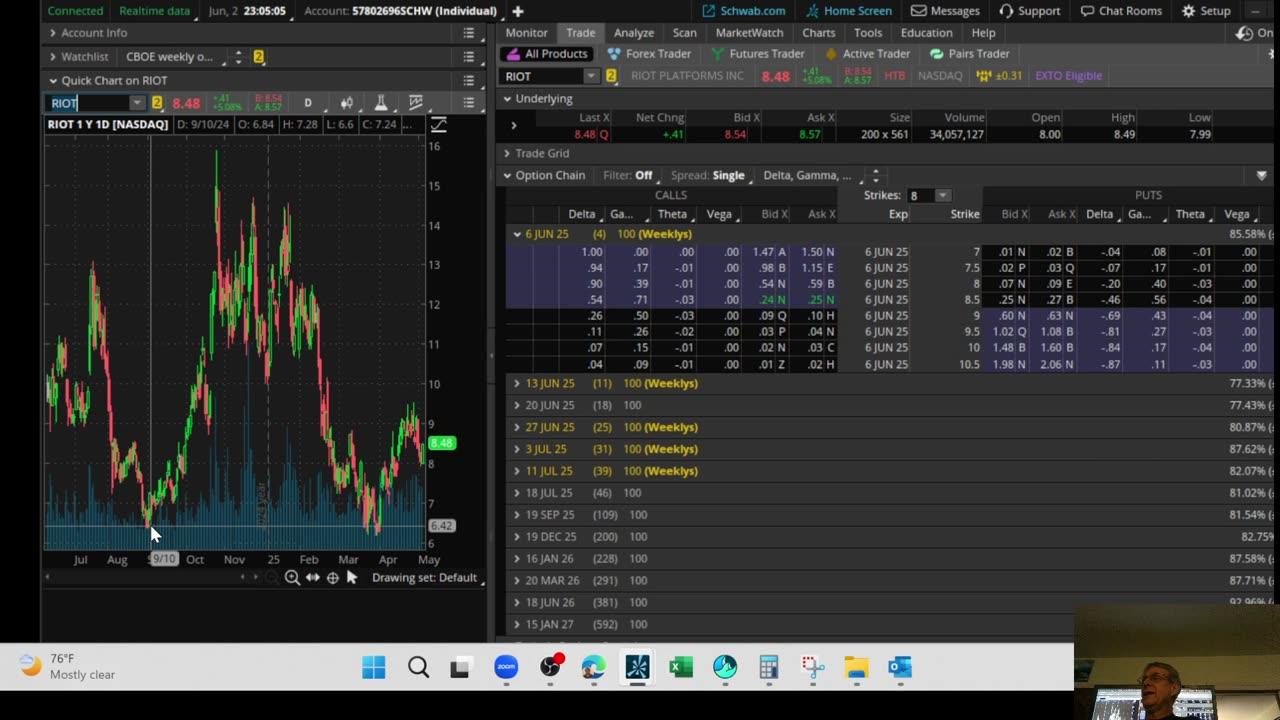The width and height of the screenshot is (1280, 720).
Task: Open Trade tab RIOT symbol dropdown
Action: point(591,76)
